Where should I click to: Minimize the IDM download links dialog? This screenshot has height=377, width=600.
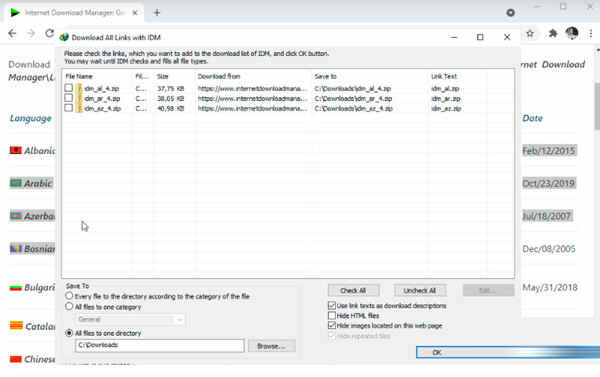454,37
